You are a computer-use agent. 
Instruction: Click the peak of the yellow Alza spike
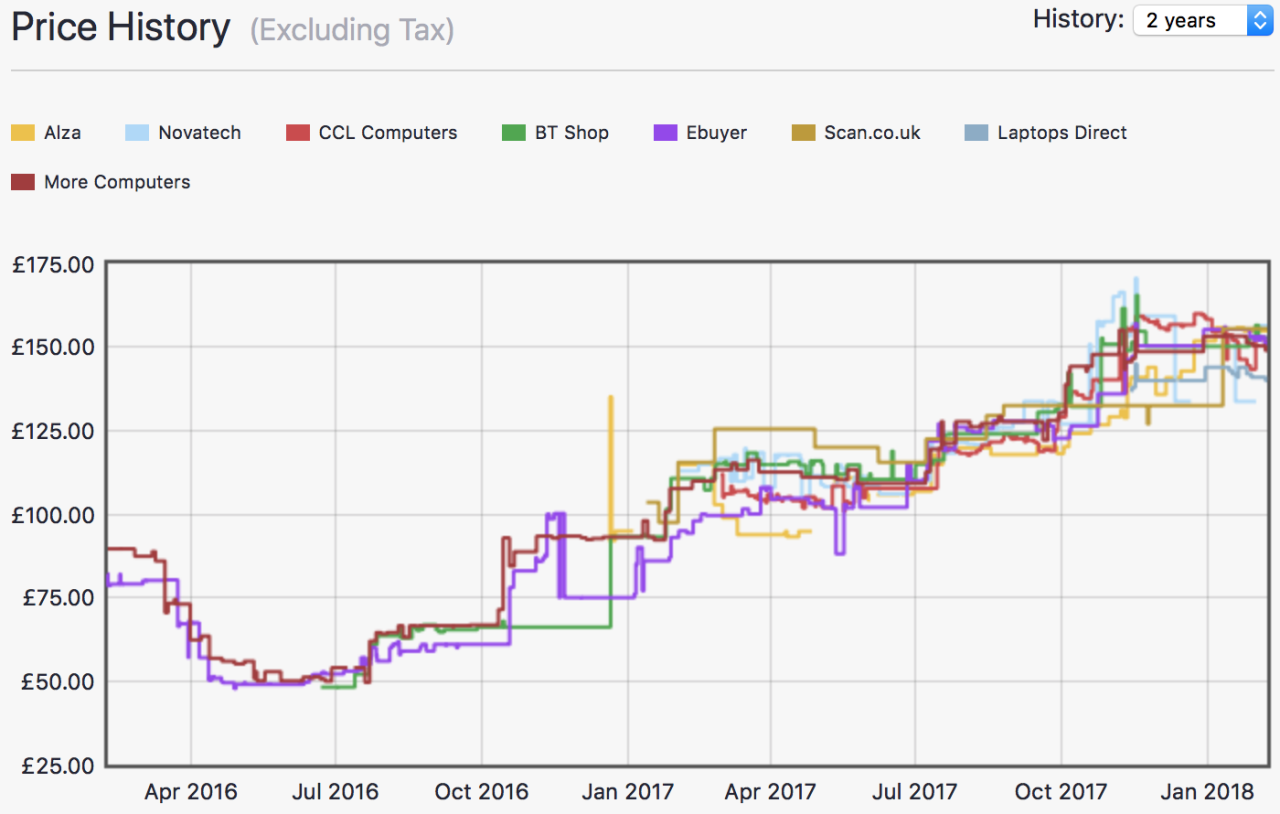(610, 398)
